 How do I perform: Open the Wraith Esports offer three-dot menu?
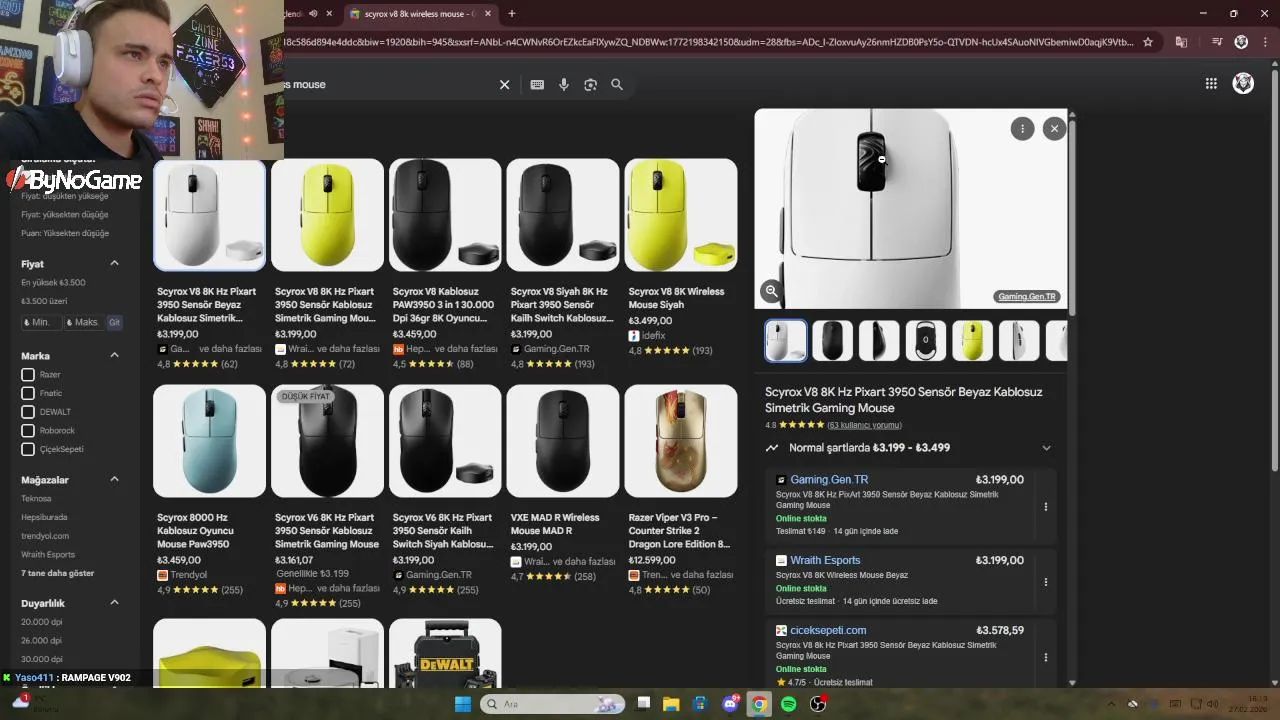coord(1046,582)
